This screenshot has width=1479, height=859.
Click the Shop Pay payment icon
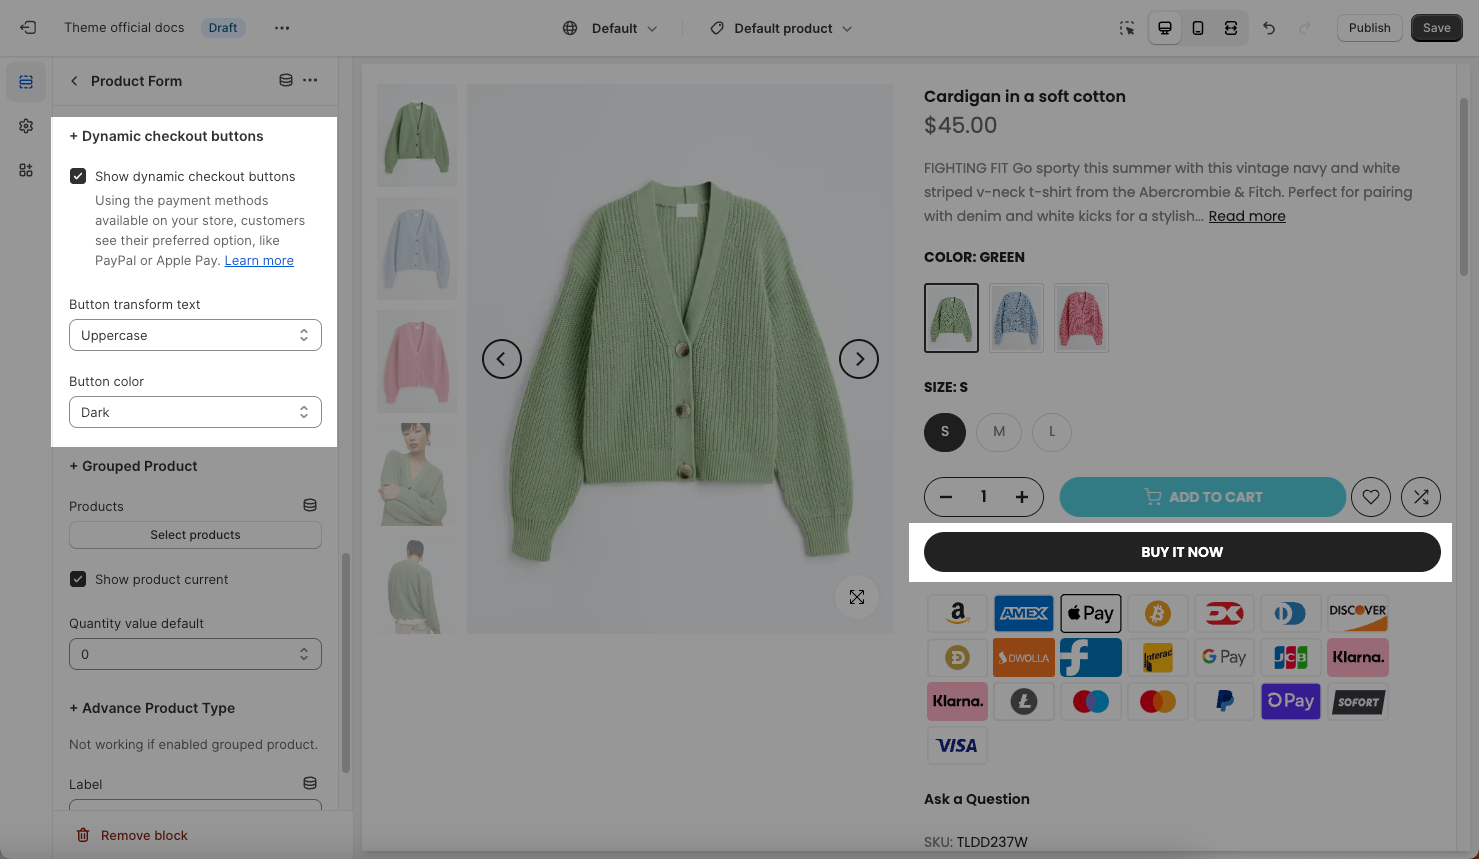tap(1291, 701)
